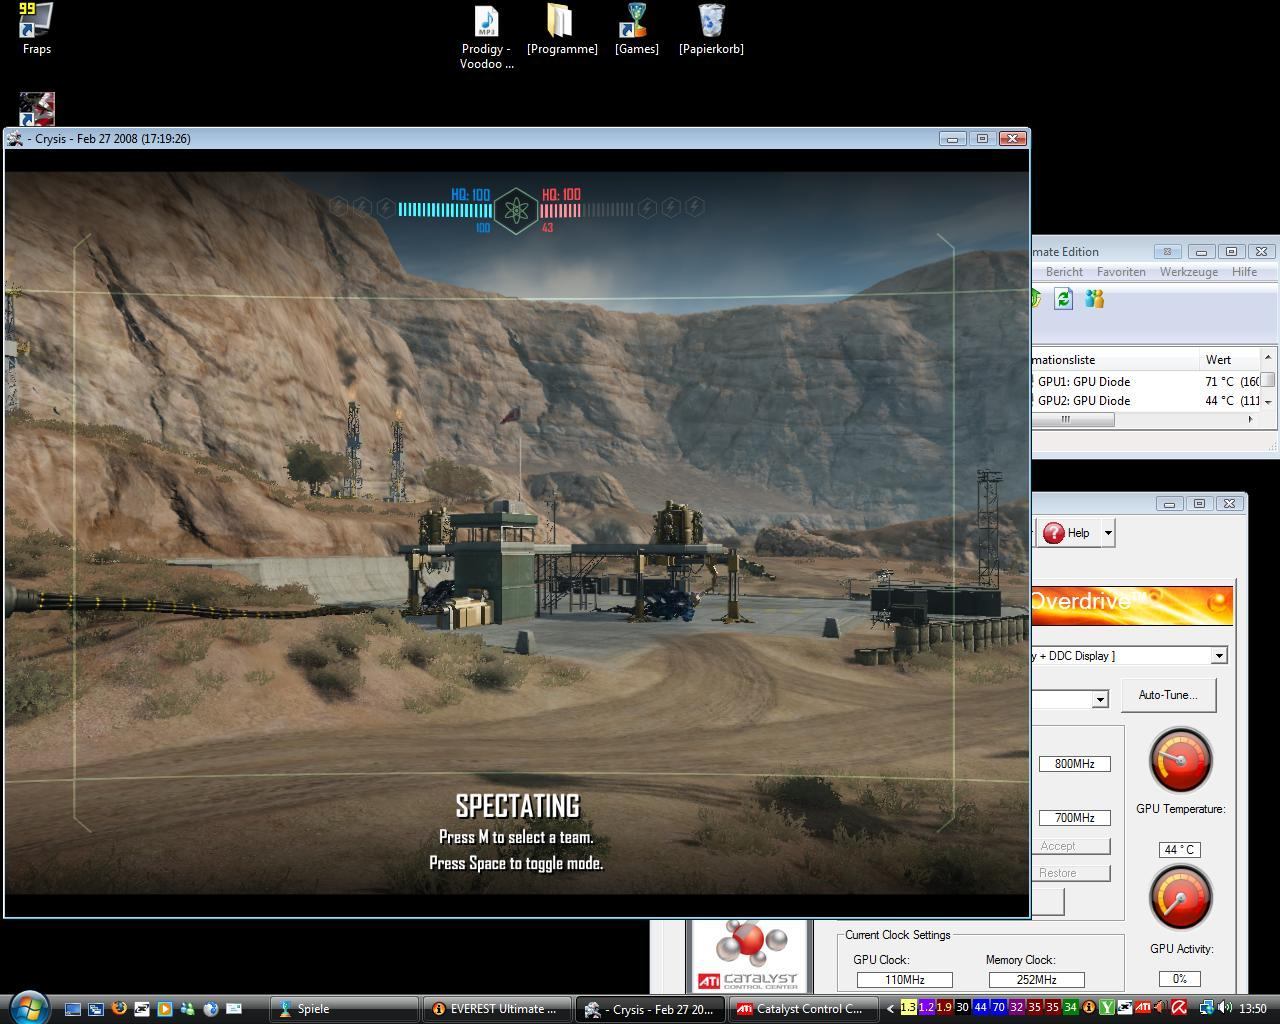1280x1024 pixels.
Task: Open the [Games] desktop shortcut
Action: (x=636, y=29)
